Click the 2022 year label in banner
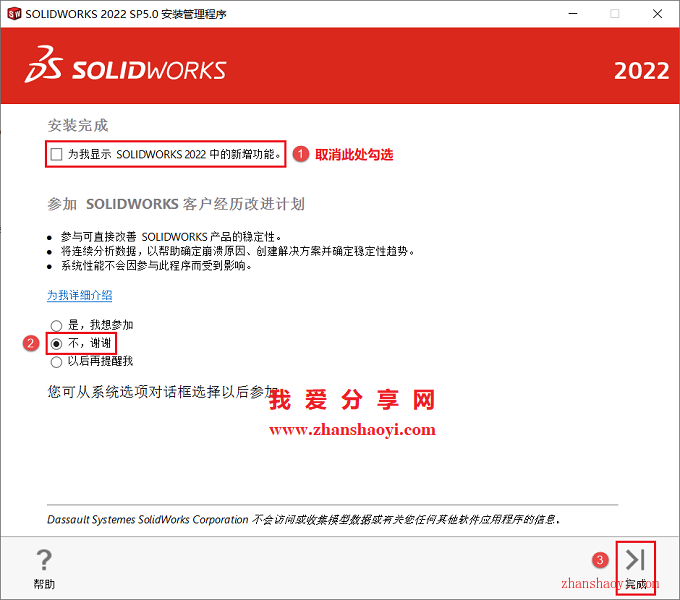The height and width of the screenshot is (600, 680). pyautogui.click(x=641, y=71)
